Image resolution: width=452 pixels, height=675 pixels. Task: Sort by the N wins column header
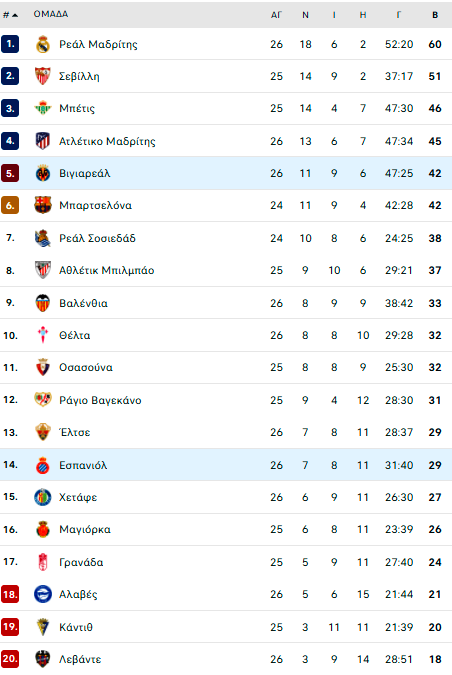[305, 15]
